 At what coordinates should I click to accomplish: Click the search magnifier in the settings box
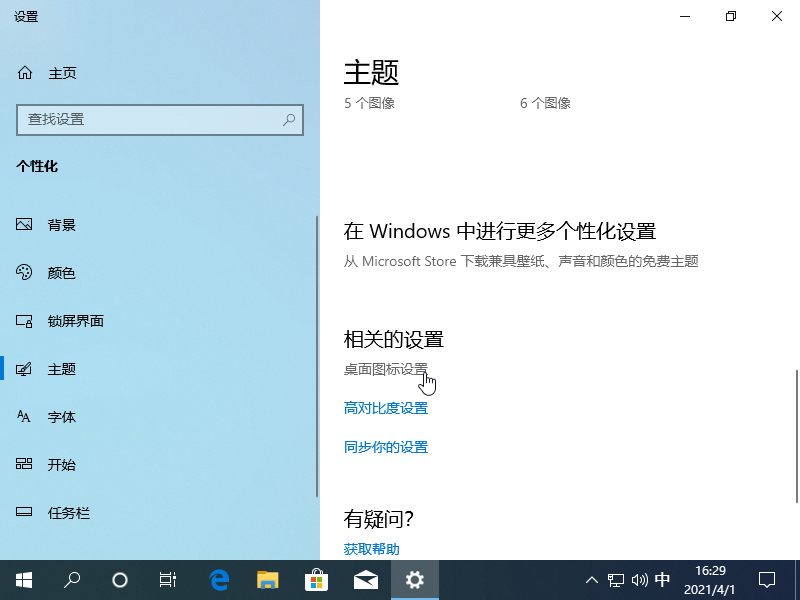289,119
